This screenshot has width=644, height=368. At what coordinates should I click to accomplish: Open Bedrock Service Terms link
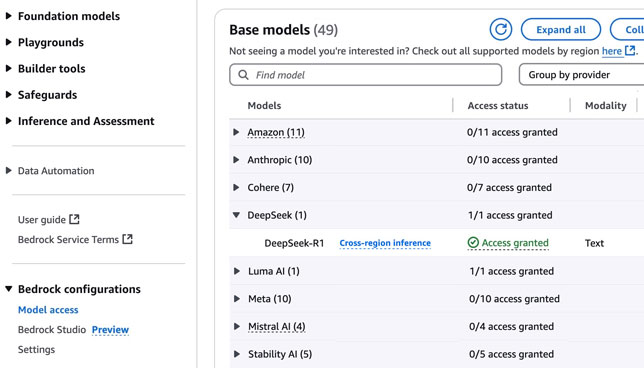68,239
